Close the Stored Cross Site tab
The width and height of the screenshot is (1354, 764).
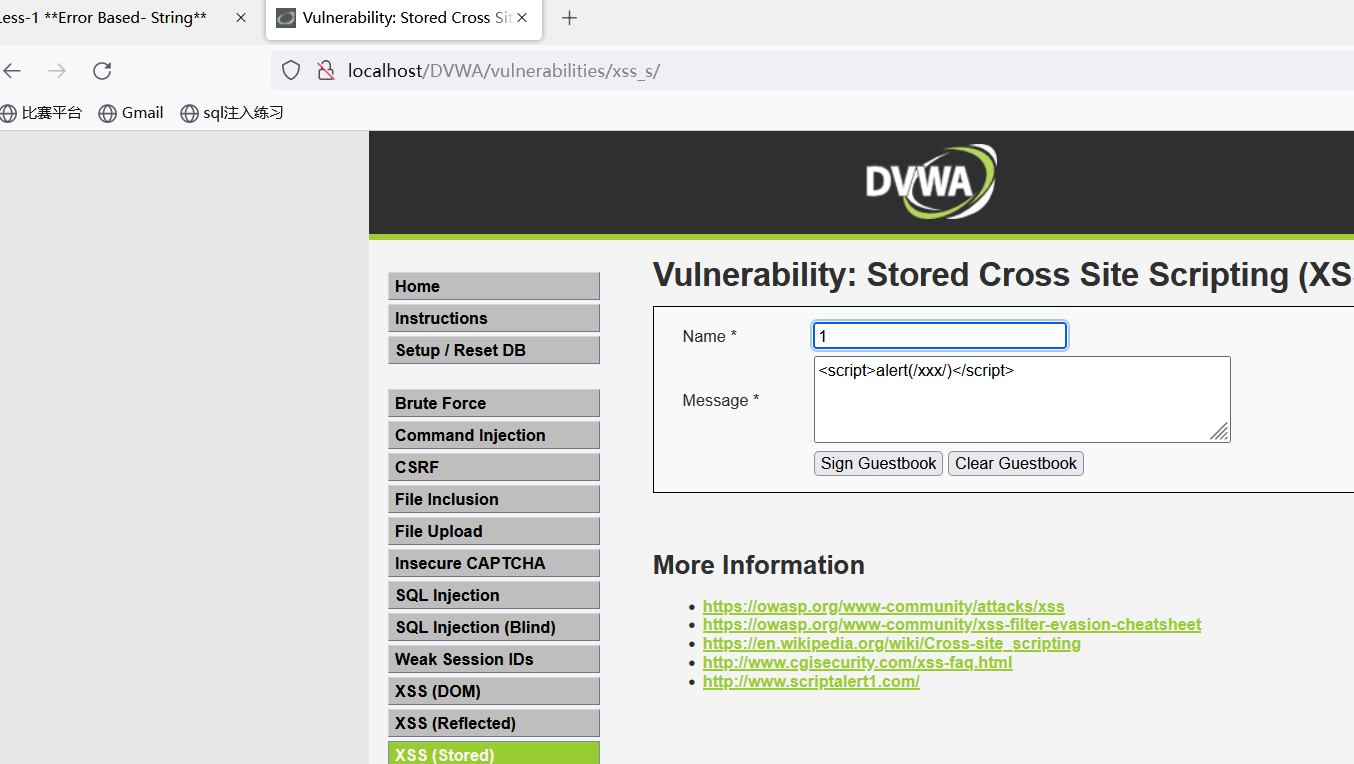[522, 18]
